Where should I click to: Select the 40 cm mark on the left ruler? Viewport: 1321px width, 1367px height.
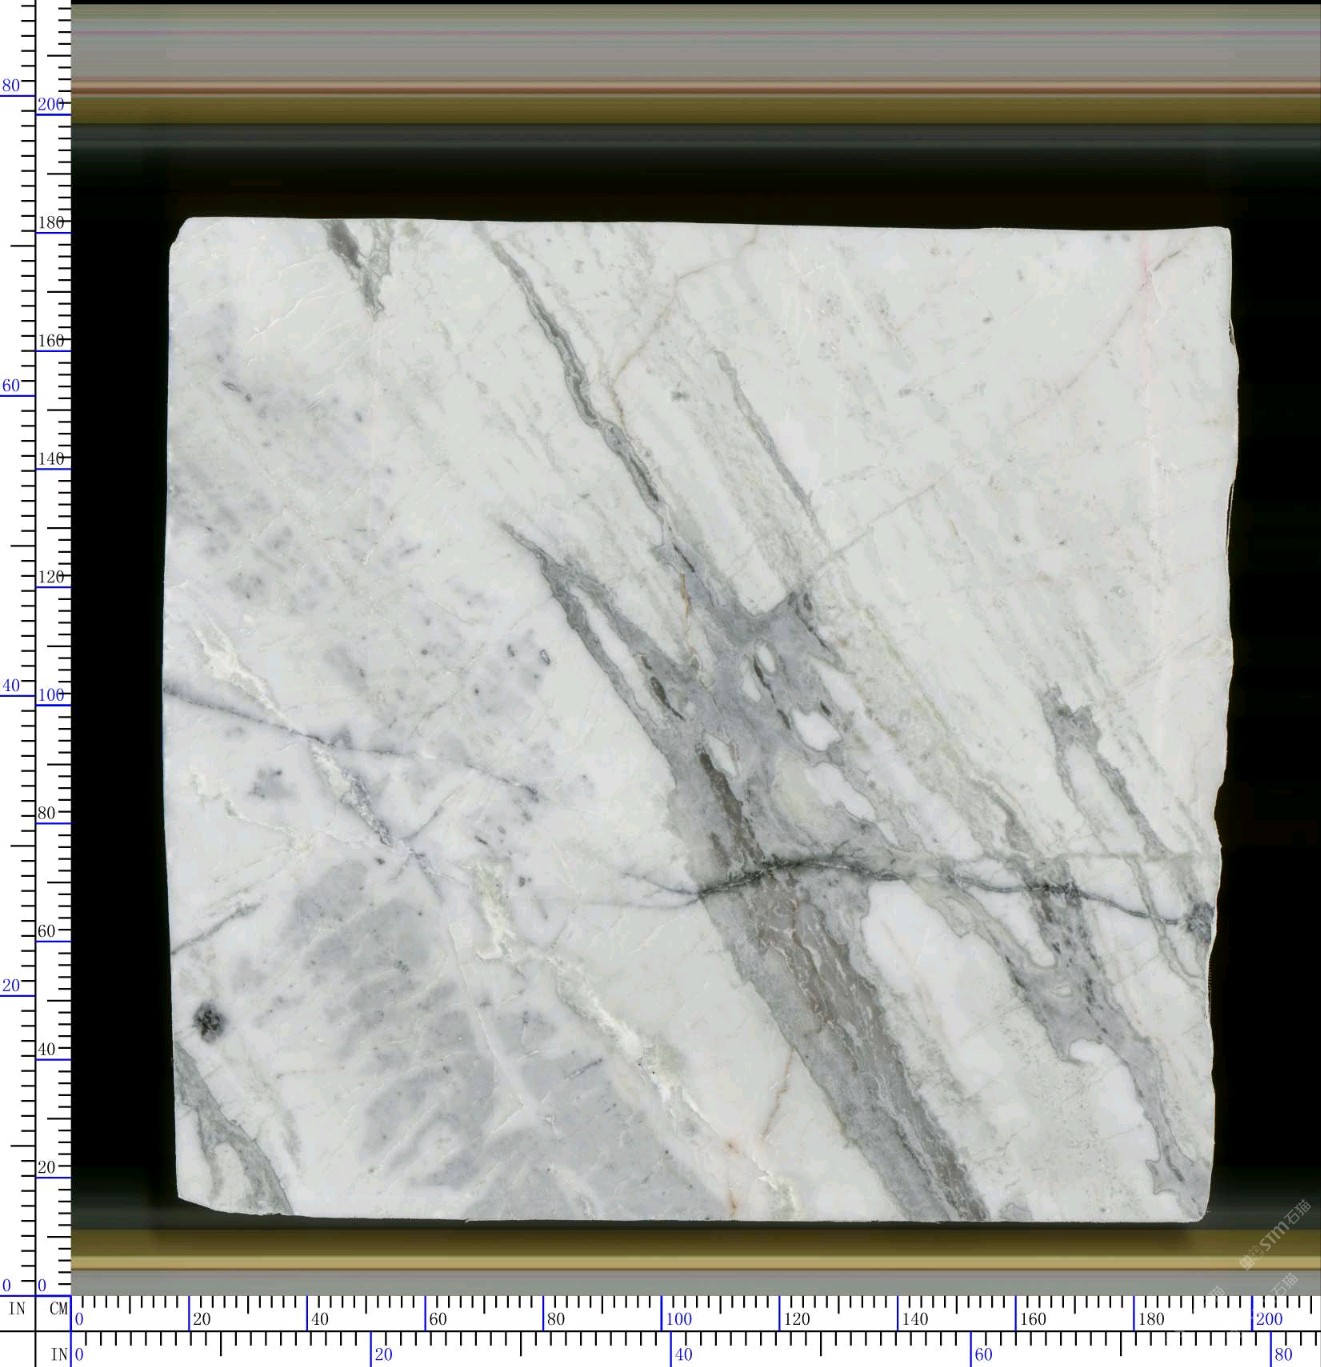coord(47,1050)
